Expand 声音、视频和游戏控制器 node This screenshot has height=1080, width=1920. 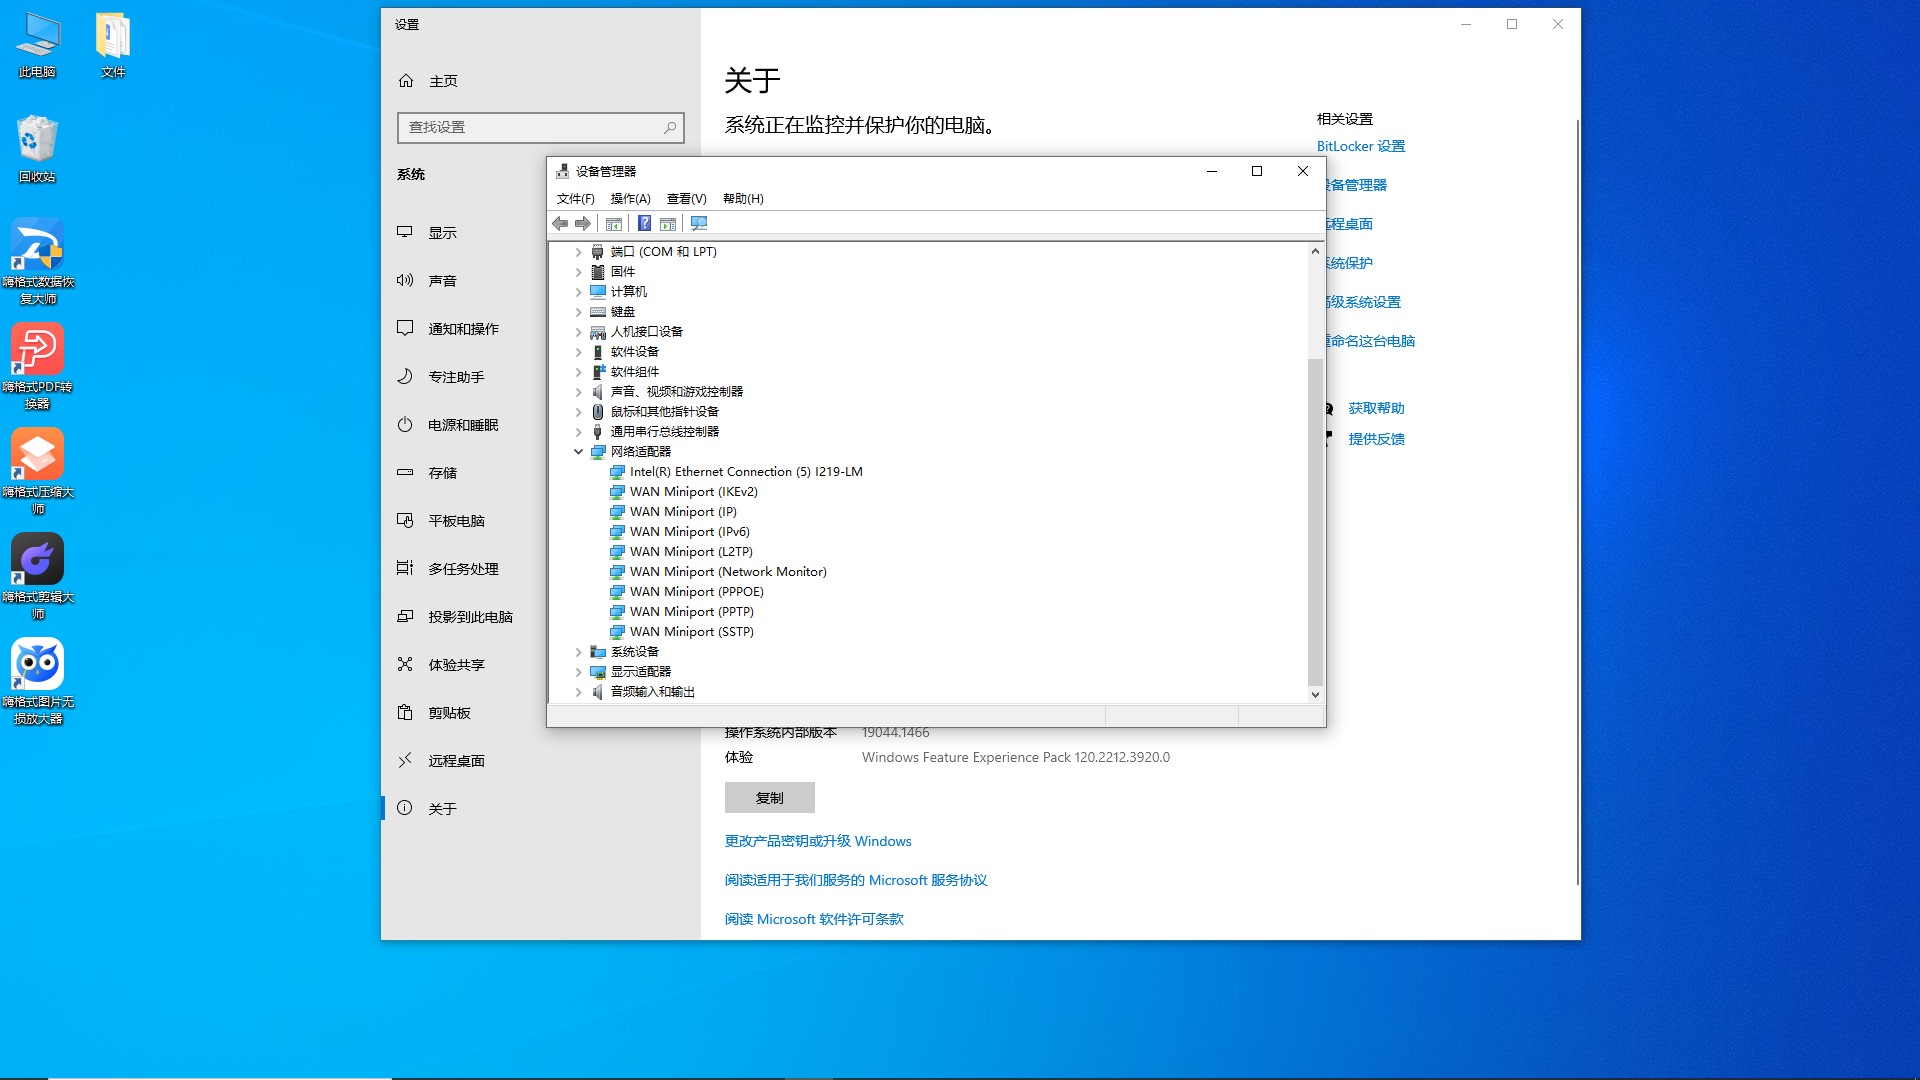point(578,391)
